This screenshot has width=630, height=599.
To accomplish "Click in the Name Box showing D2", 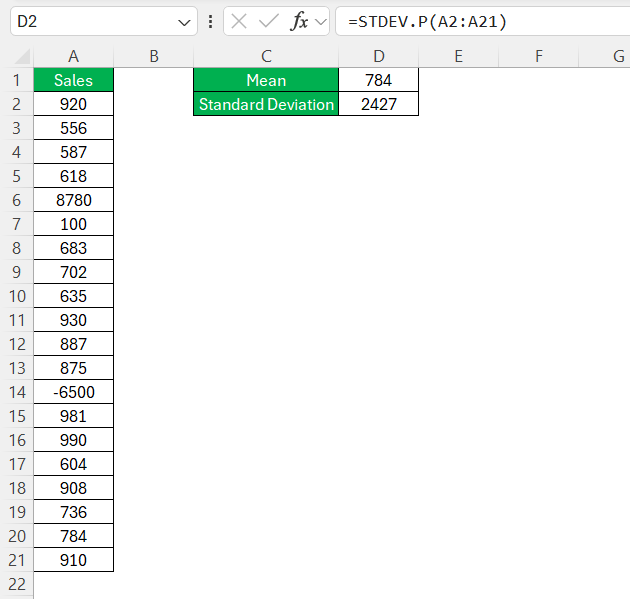I will [x=104, y=21].
